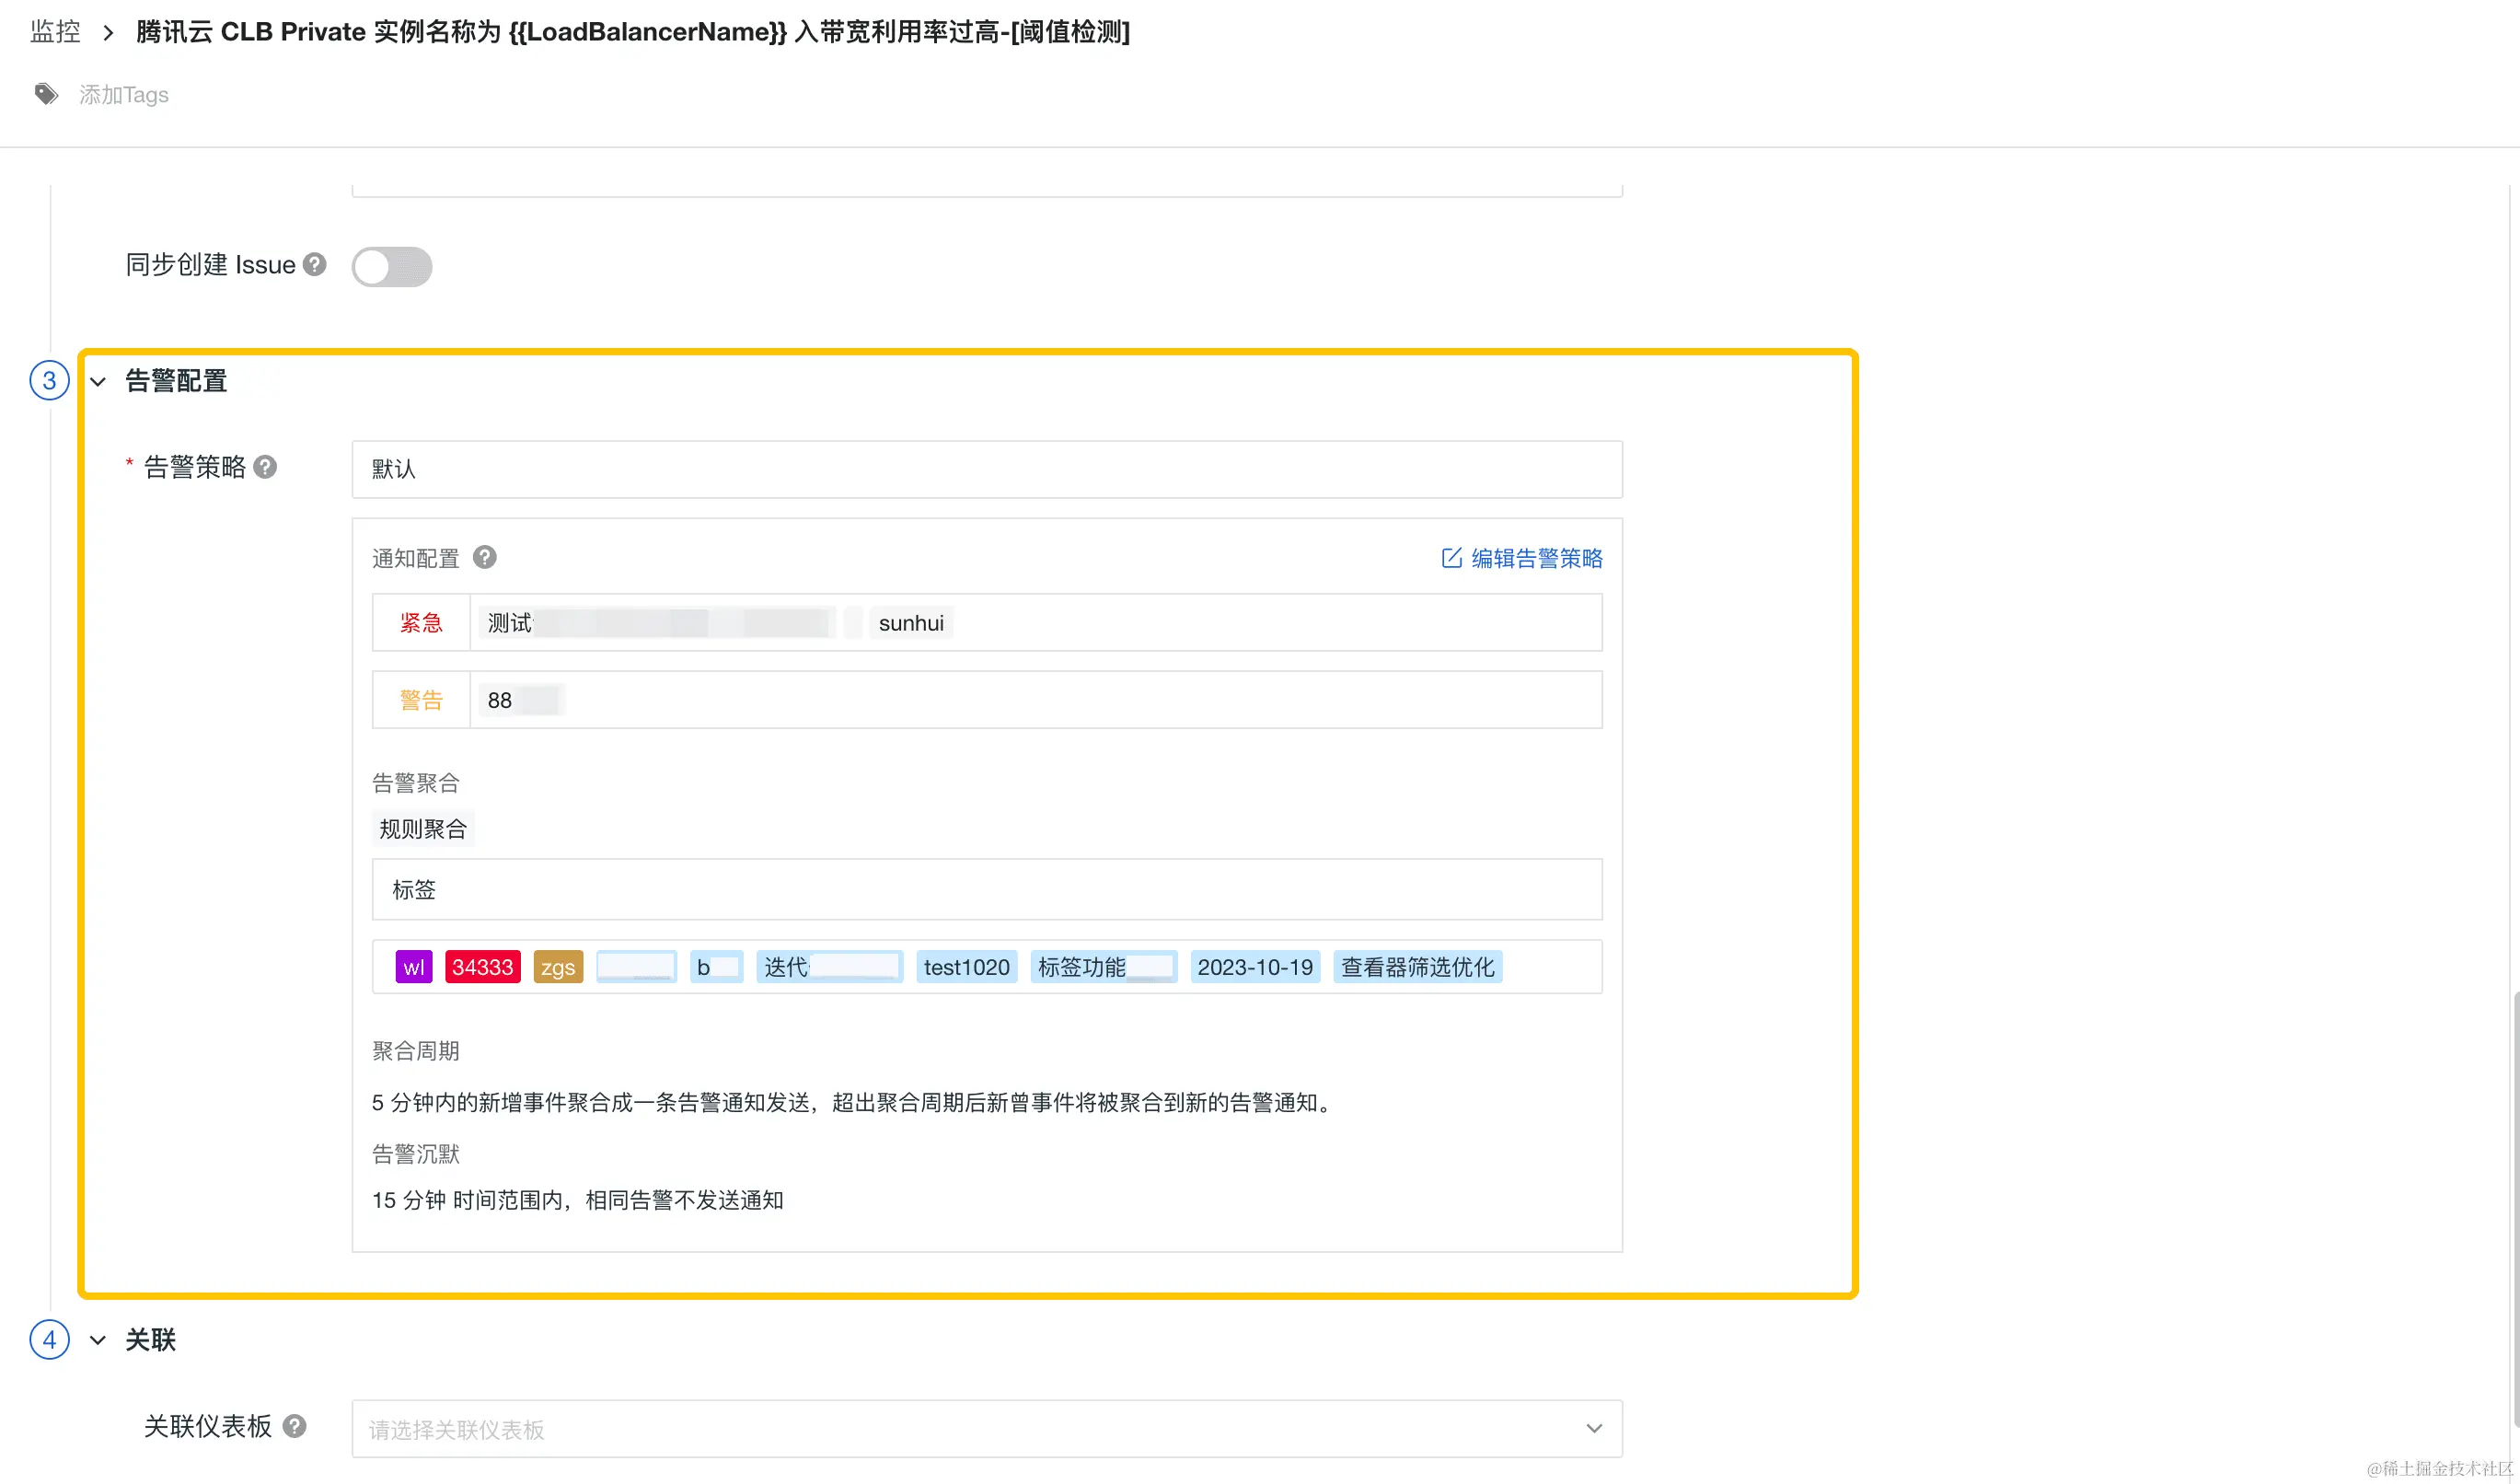Click the tag icon next to 添加Tags
The image size is (2520, 1484).
coord(46,94)
